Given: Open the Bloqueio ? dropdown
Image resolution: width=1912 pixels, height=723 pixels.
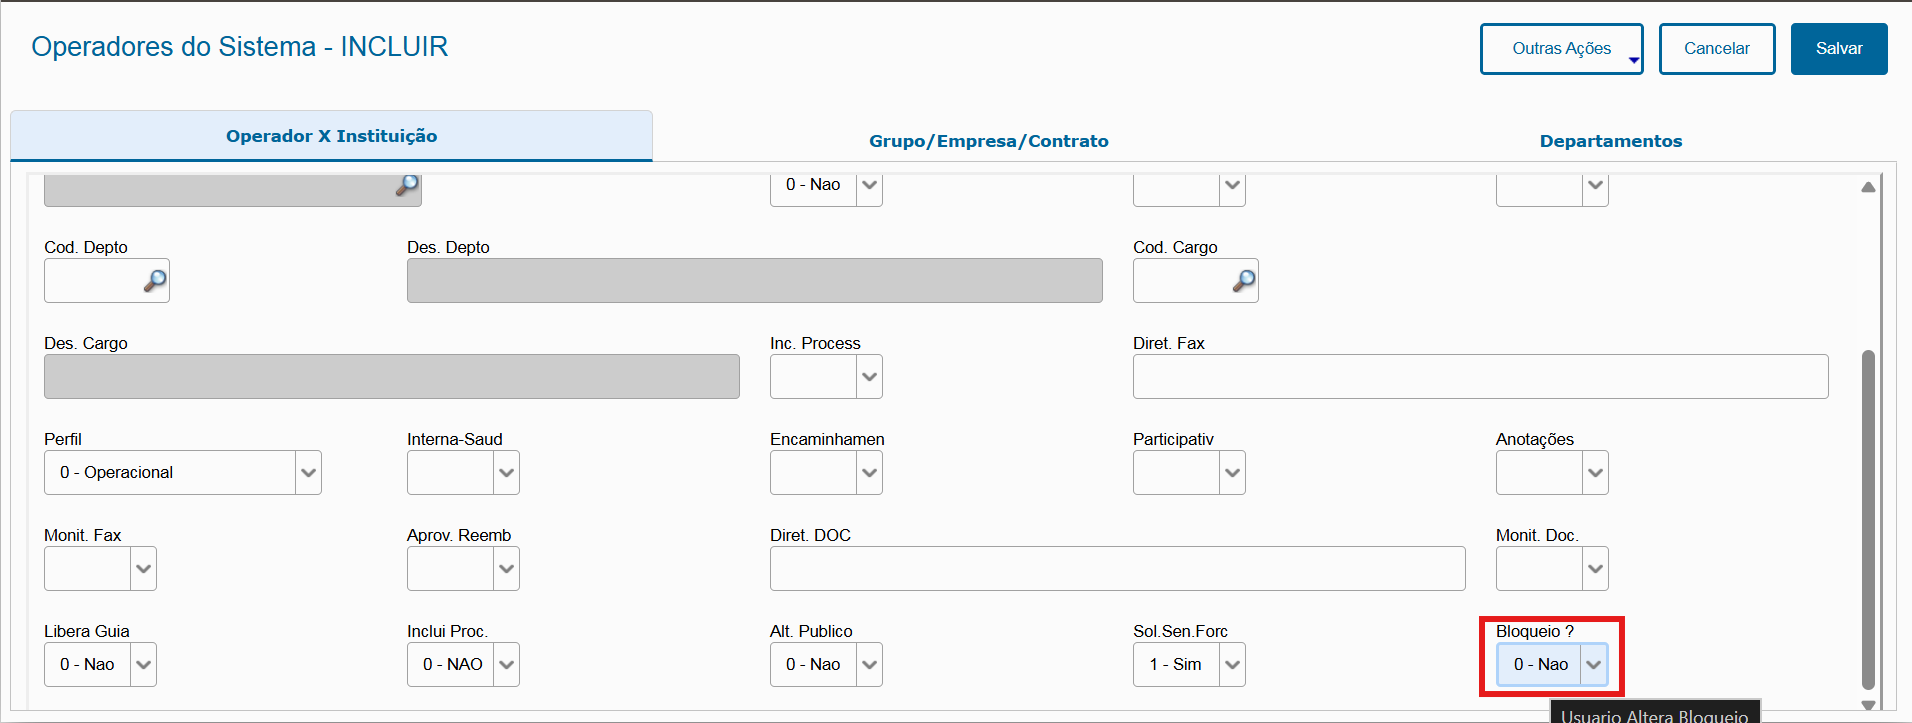Looking at the screenshot, I should (x=1593, y=665).
